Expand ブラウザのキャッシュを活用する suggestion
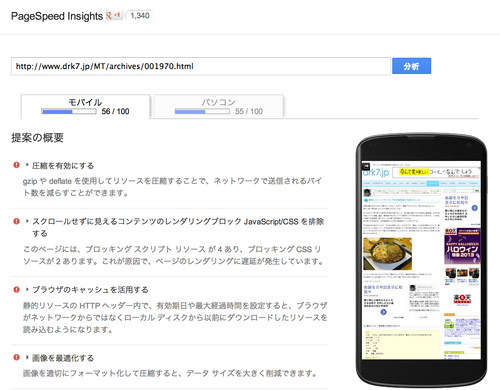Image resolution: width=500 pixels, height=390 pixels. (x=27, y=289)
